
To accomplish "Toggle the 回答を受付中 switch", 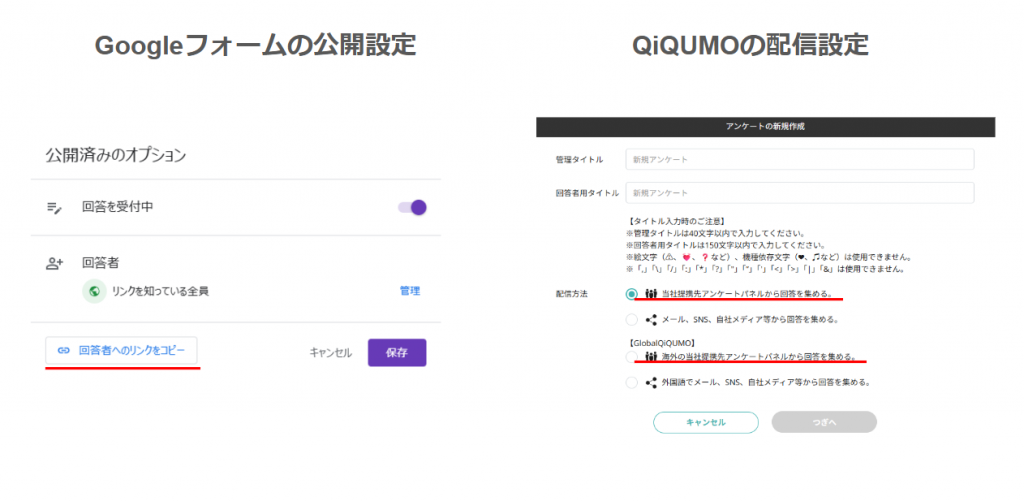I will pyautogui.click(x=412, y=207).
